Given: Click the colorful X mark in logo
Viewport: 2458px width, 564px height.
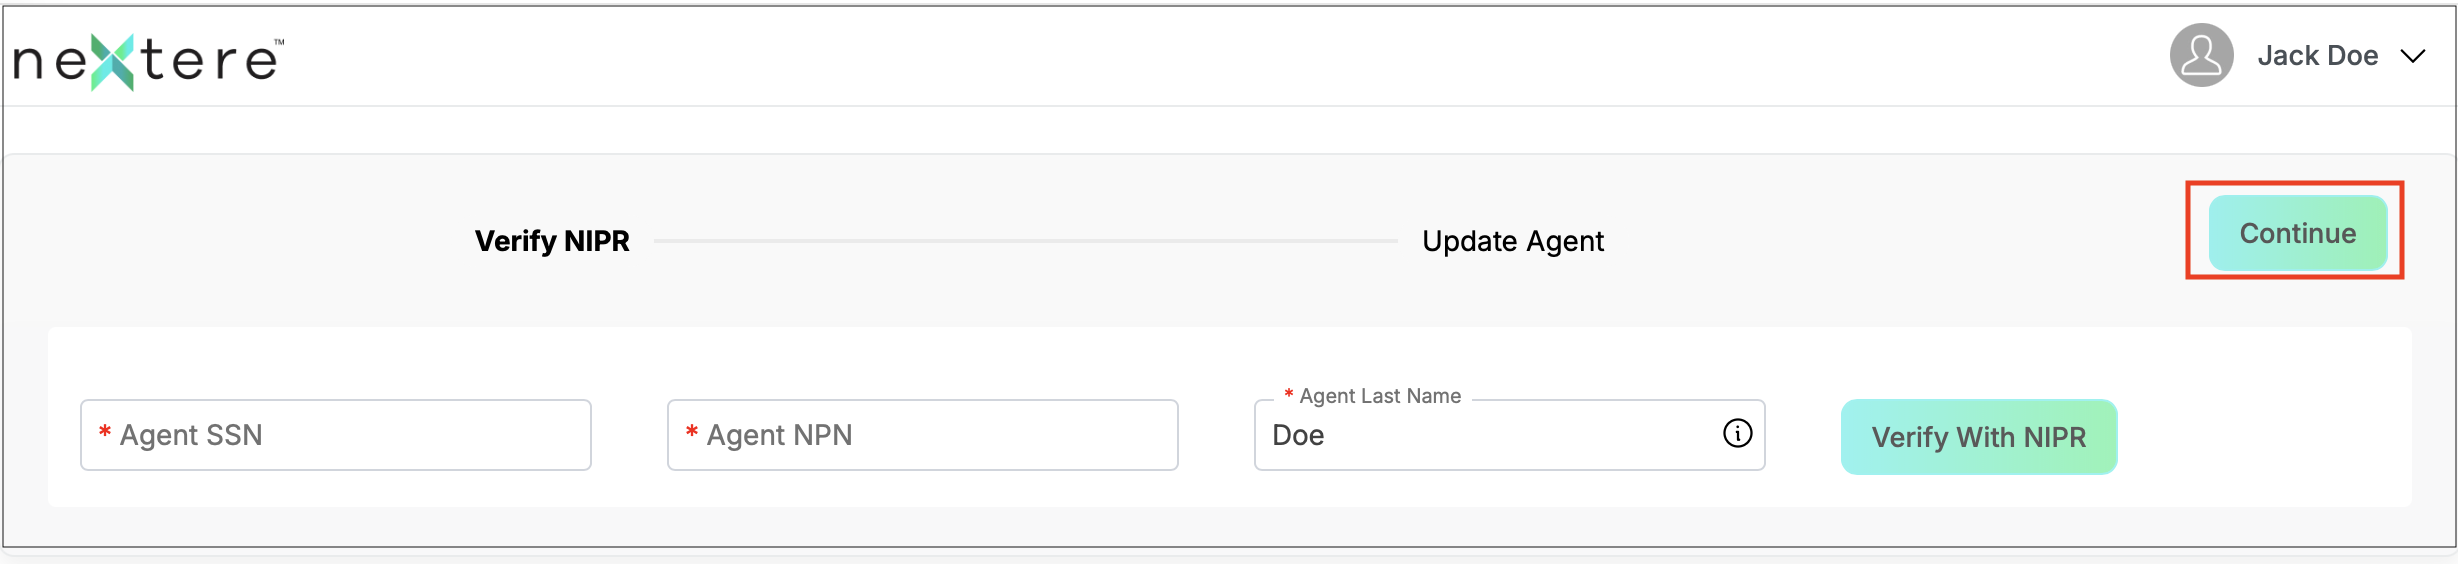Looking at the screenshot, I should pos(113,62).
